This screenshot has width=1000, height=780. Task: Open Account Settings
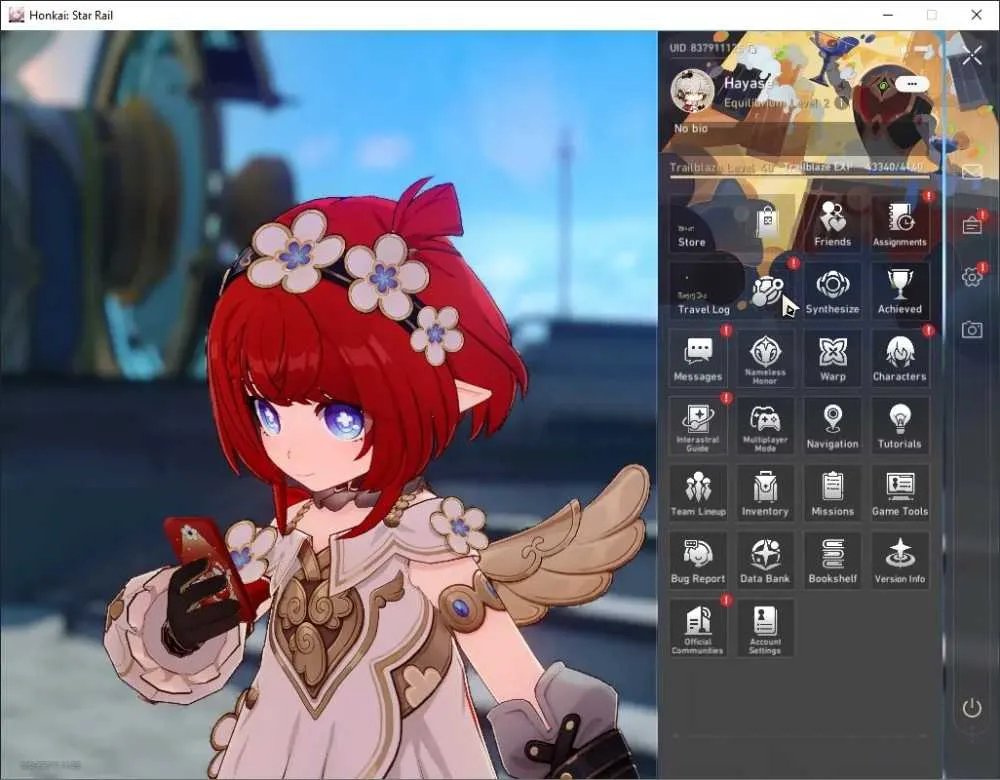[x=765, y=628]
